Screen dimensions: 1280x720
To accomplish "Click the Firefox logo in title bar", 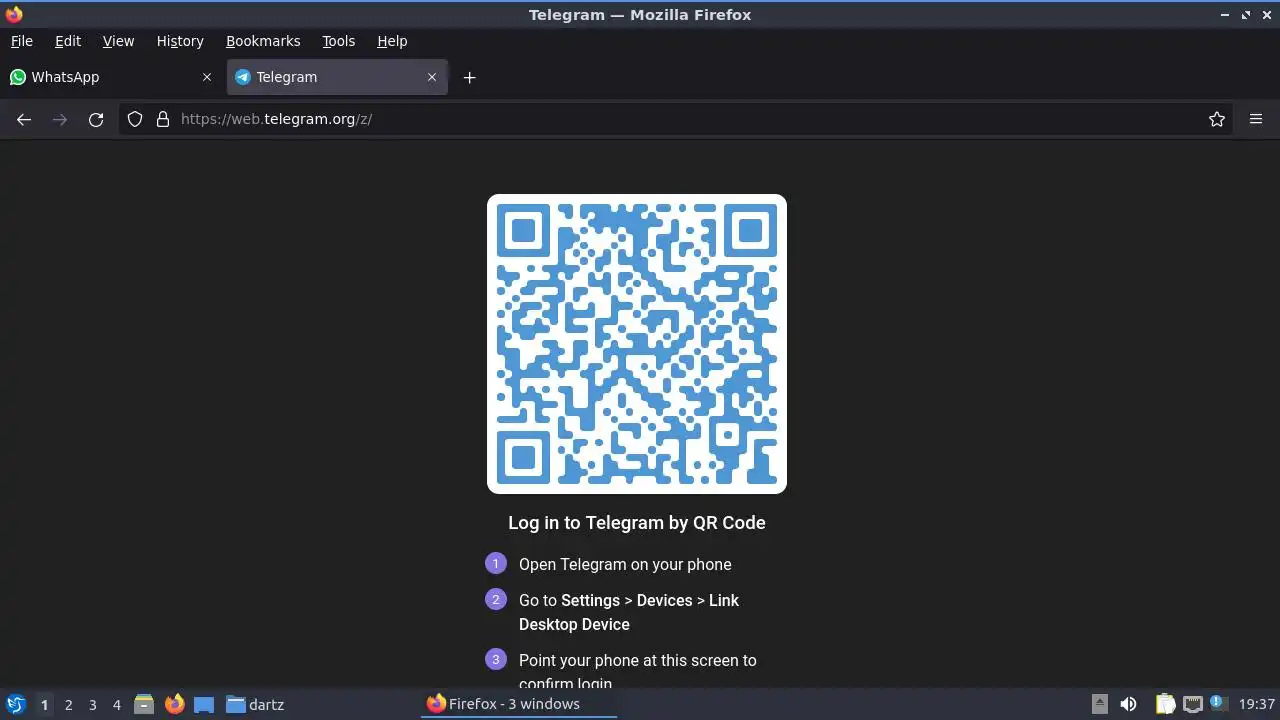I will click(x=14, y=14).
